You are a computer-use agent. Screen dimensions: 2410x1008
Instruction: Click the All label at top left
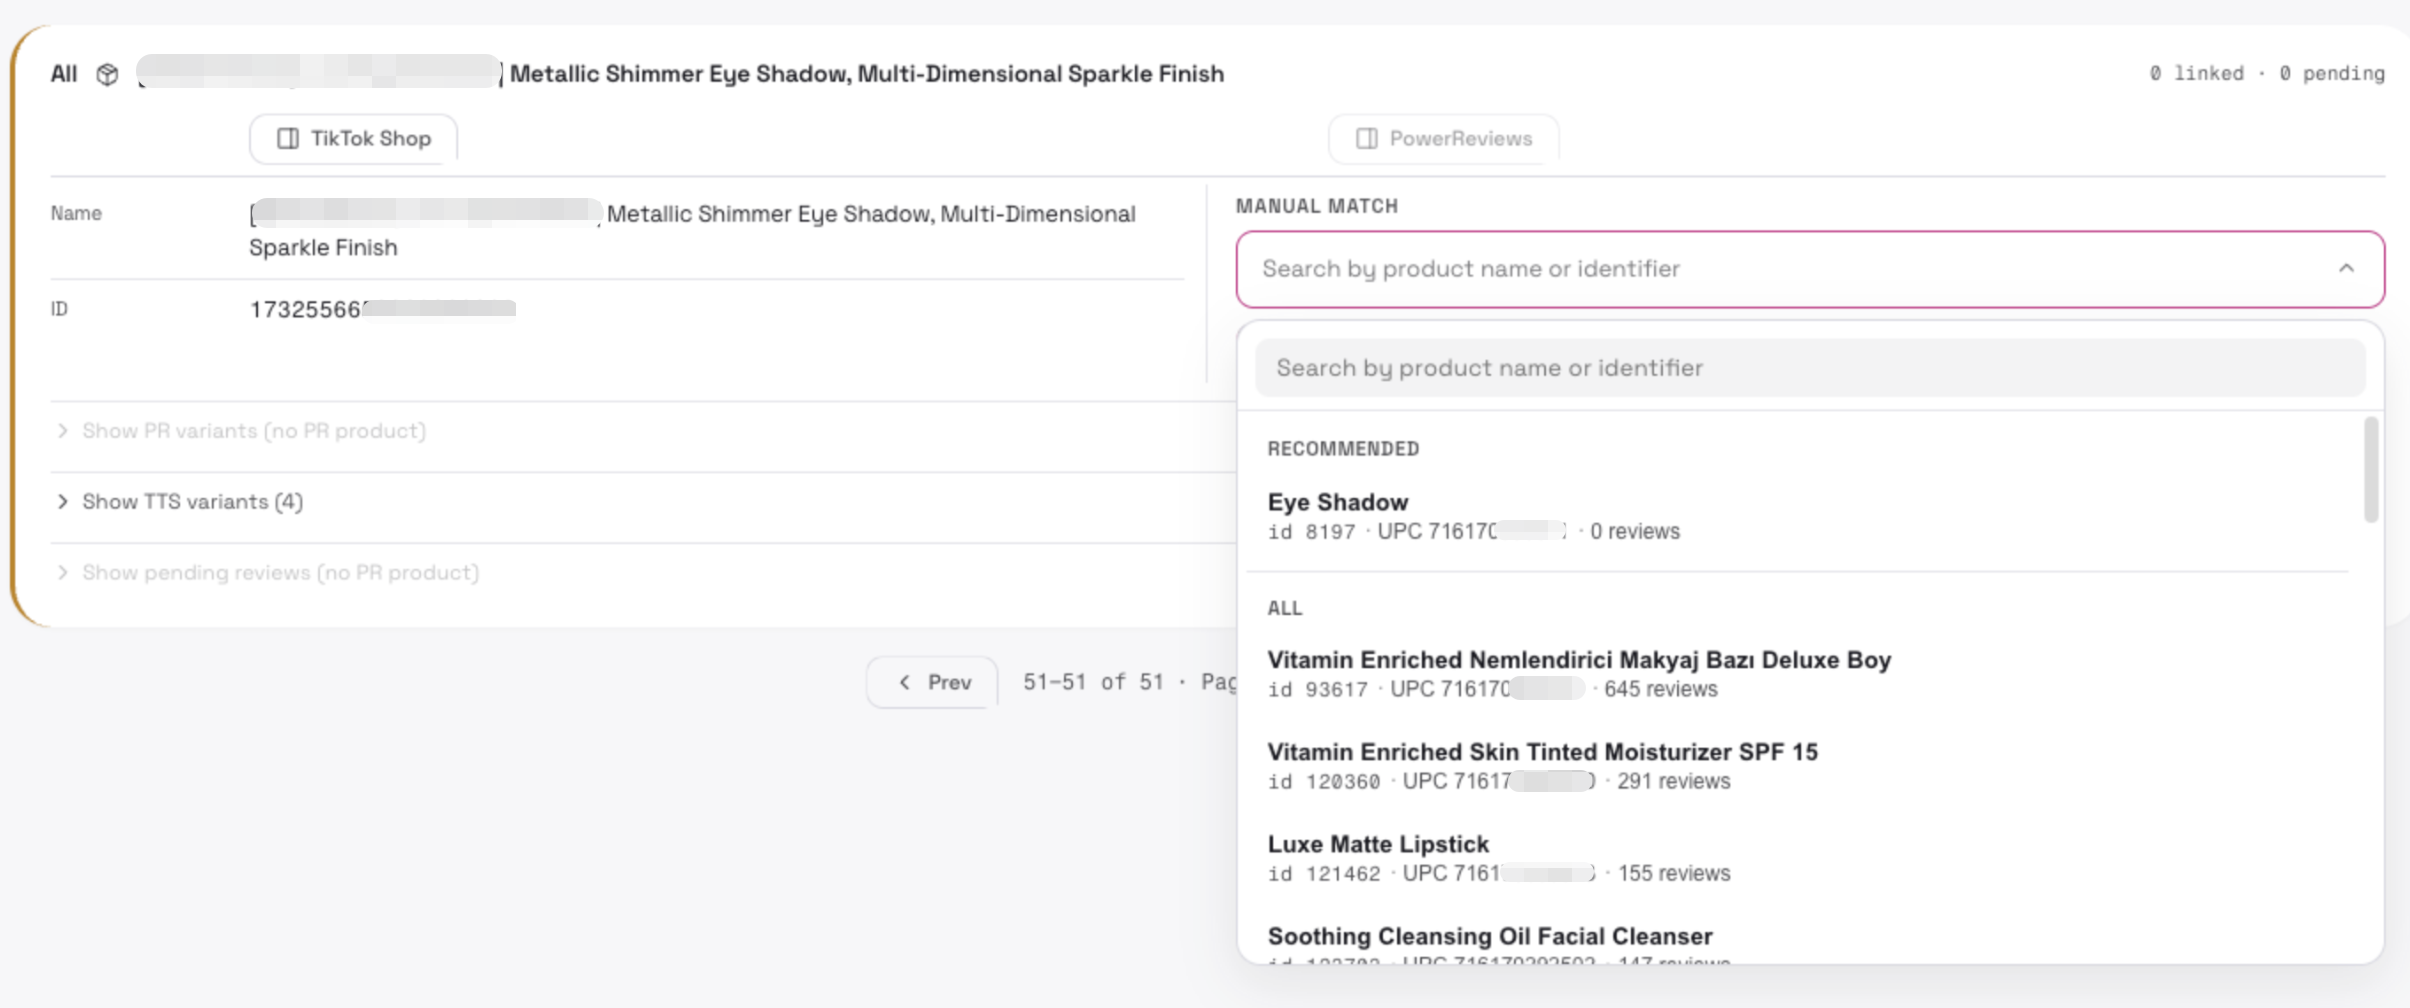pyautogui.click(x=64, y=74)
